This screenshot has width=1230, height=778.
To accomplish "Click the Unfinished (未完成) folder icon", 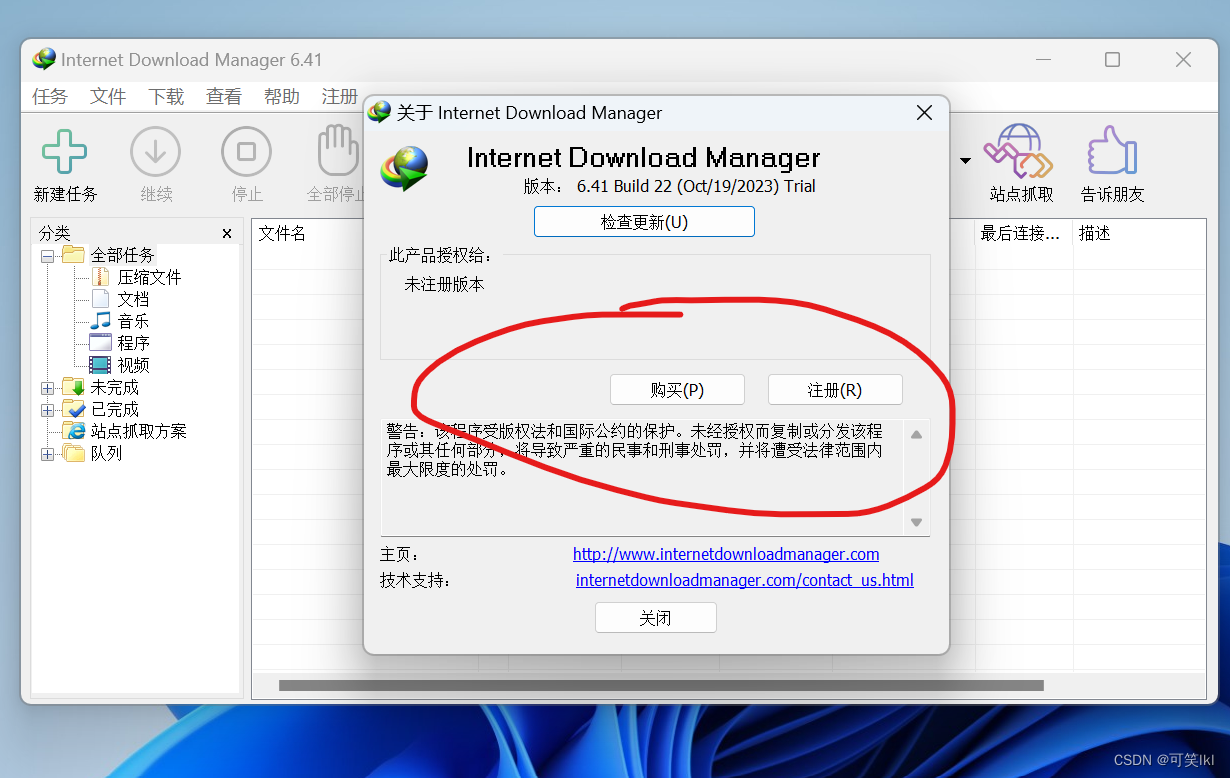I will (x=73, y=387).
